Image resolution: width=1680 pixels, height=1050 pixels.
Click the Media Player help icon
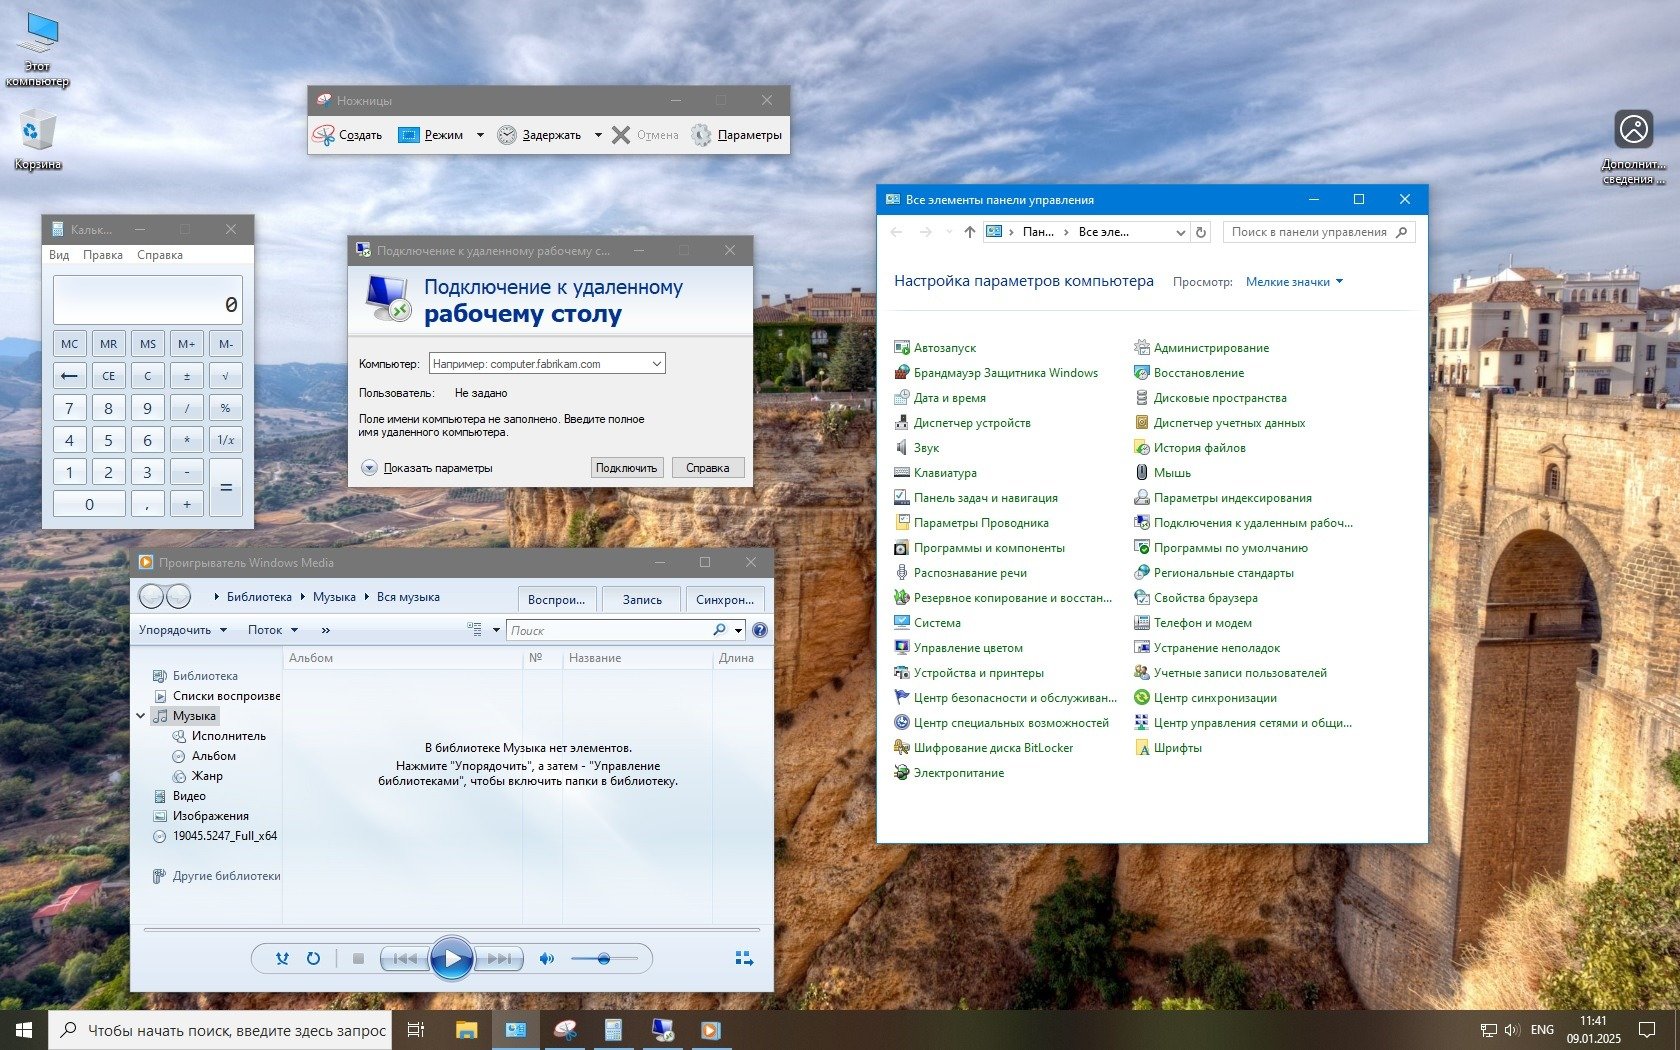pyautogui.click(x=759, y=630)
